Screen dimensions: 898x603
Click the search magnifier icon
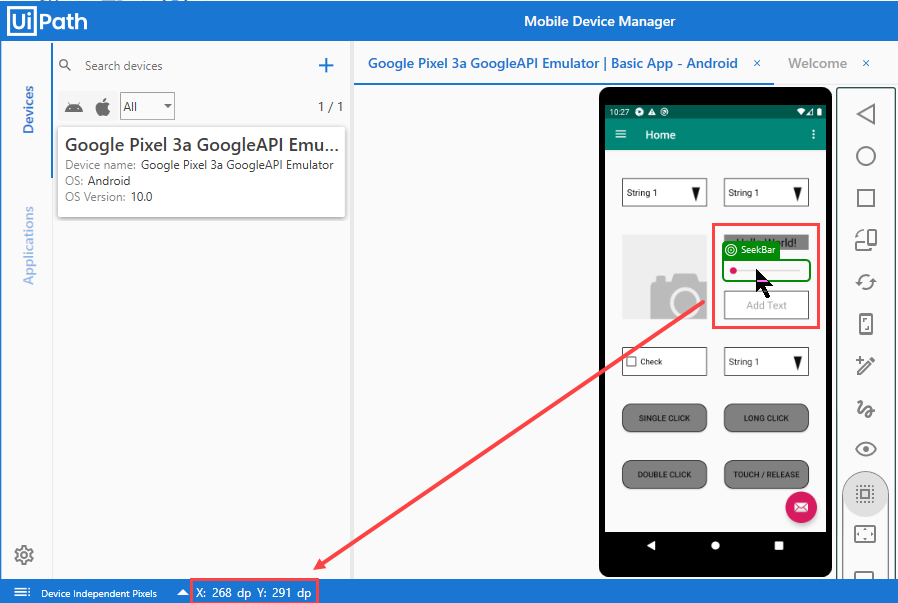tap(65, 65)
